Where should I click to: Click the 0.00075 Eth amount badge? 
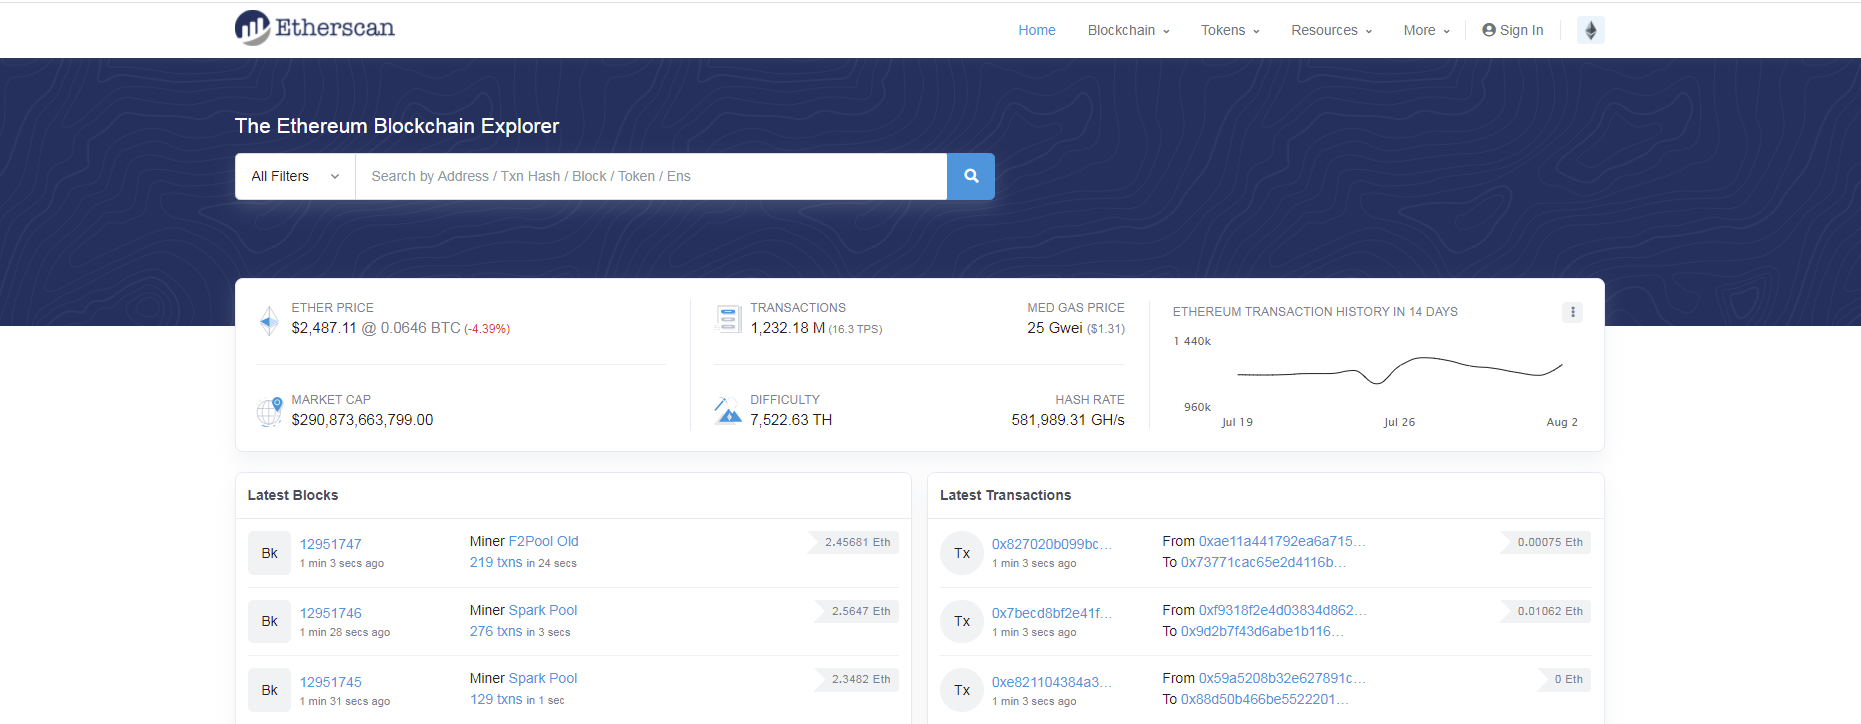click(x=1545, y=542)
